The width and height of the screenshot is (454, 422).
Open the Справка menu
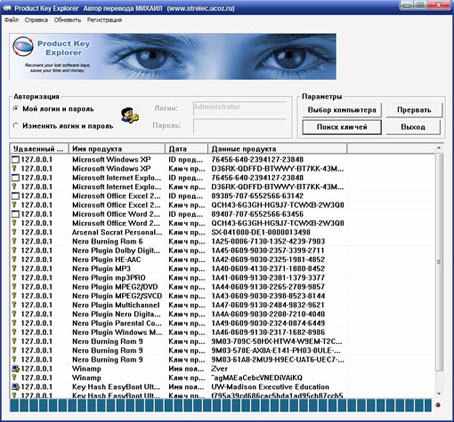point(36,20)
